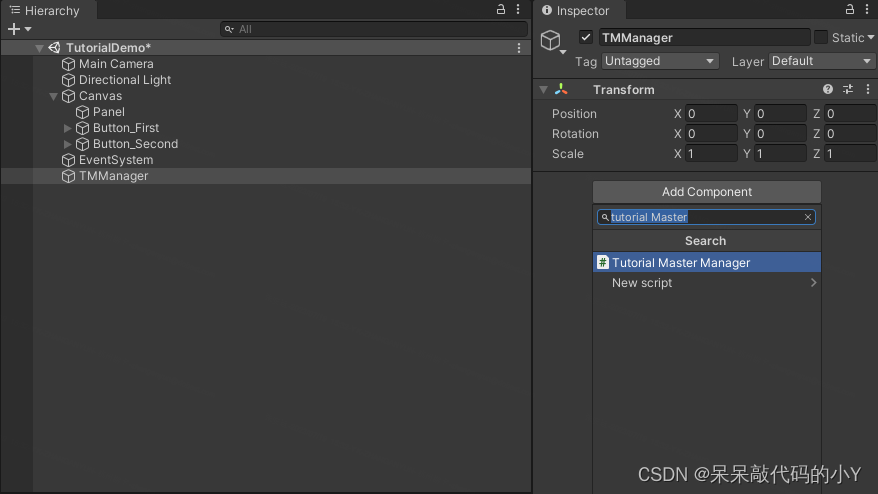Screen dimensions: 878x494
Task: Open the create dropdown arrow in Hierarchy
Action: point(27,29)
